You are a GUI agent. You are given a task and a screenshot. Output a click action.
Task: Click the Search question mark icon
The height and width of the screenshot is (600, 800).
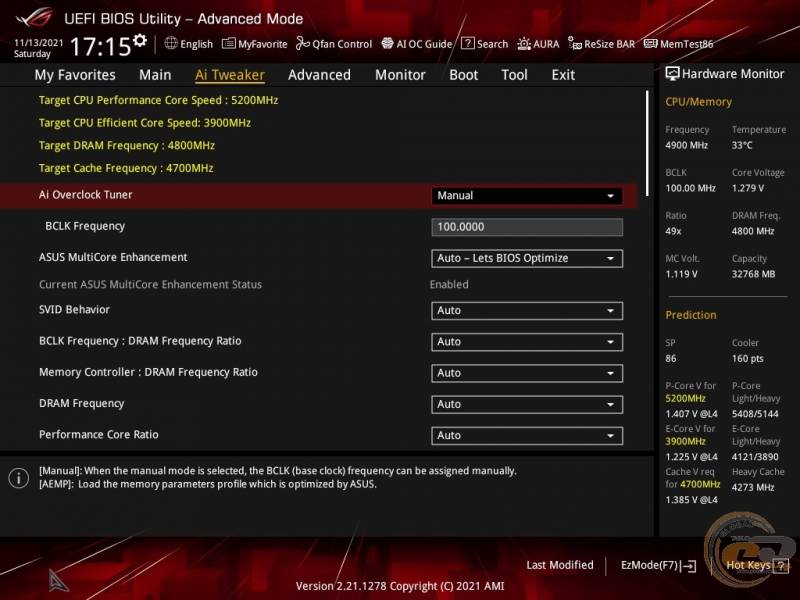(x=467, y=43)
